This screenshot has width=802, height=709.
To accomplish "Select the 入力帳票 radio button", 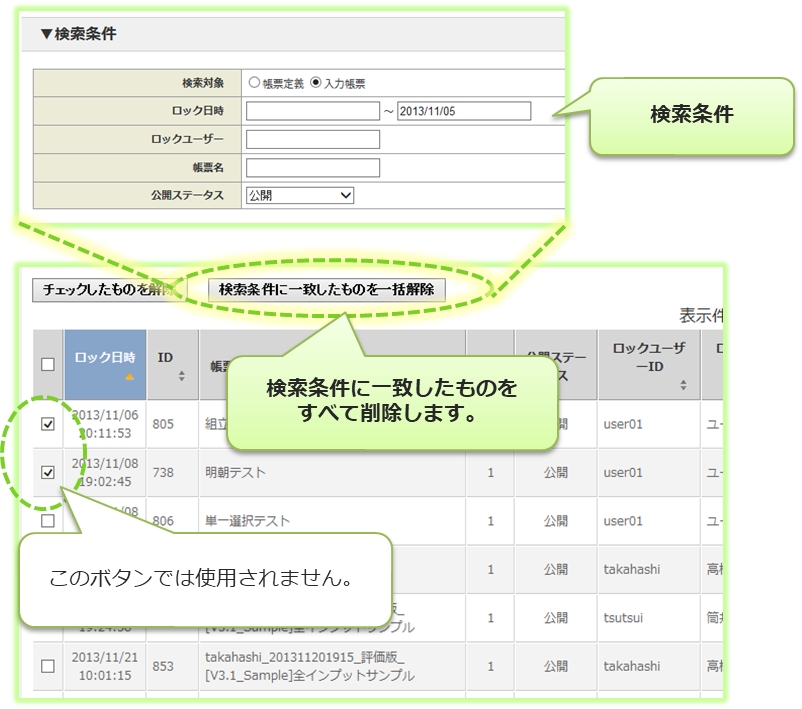I will coord(316,84).
